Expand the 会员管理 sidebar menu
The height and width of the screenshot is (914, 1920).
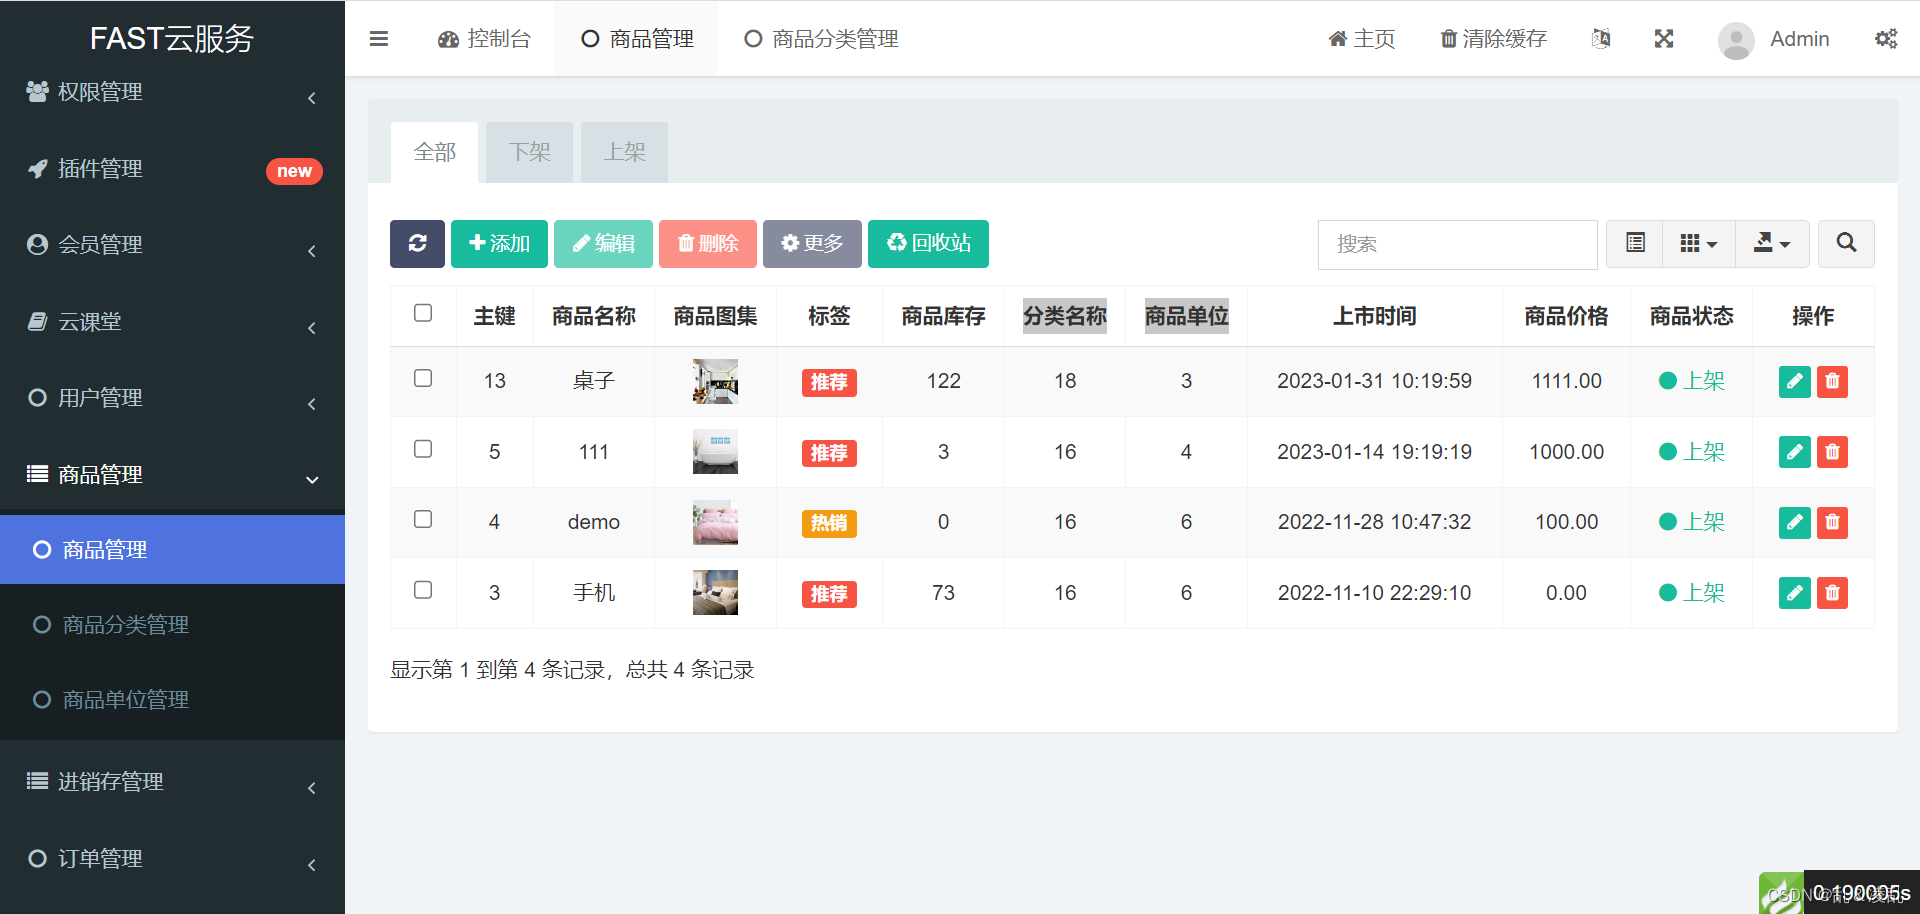(x=100, y=244)
